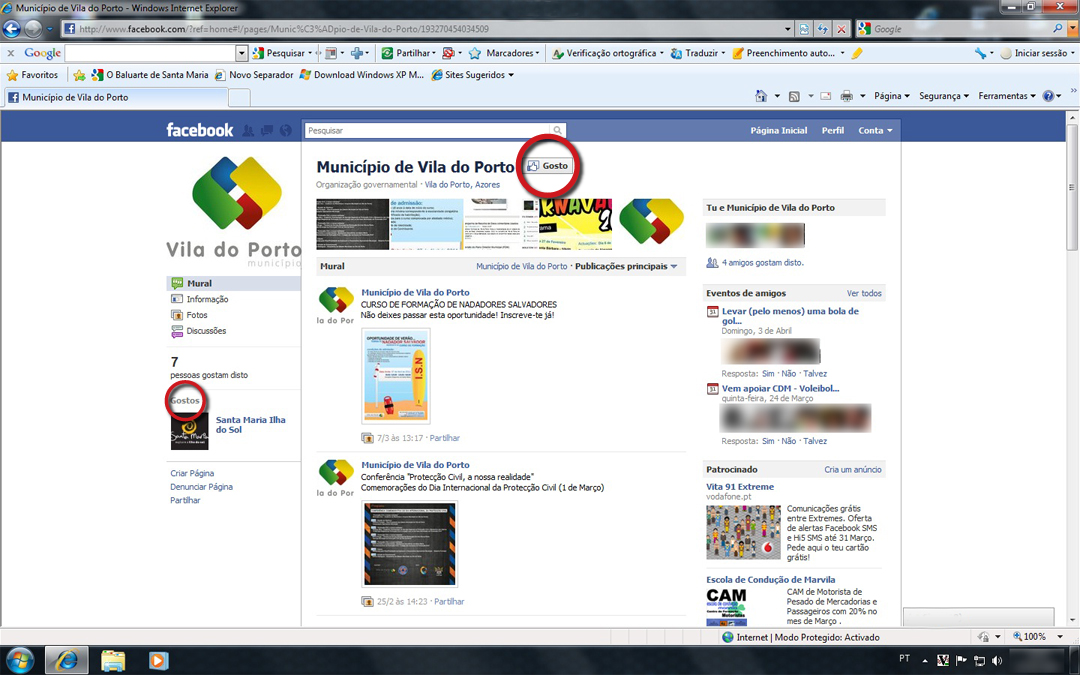Click Ver todos in Eventos de amigos

tap(864, 293)
